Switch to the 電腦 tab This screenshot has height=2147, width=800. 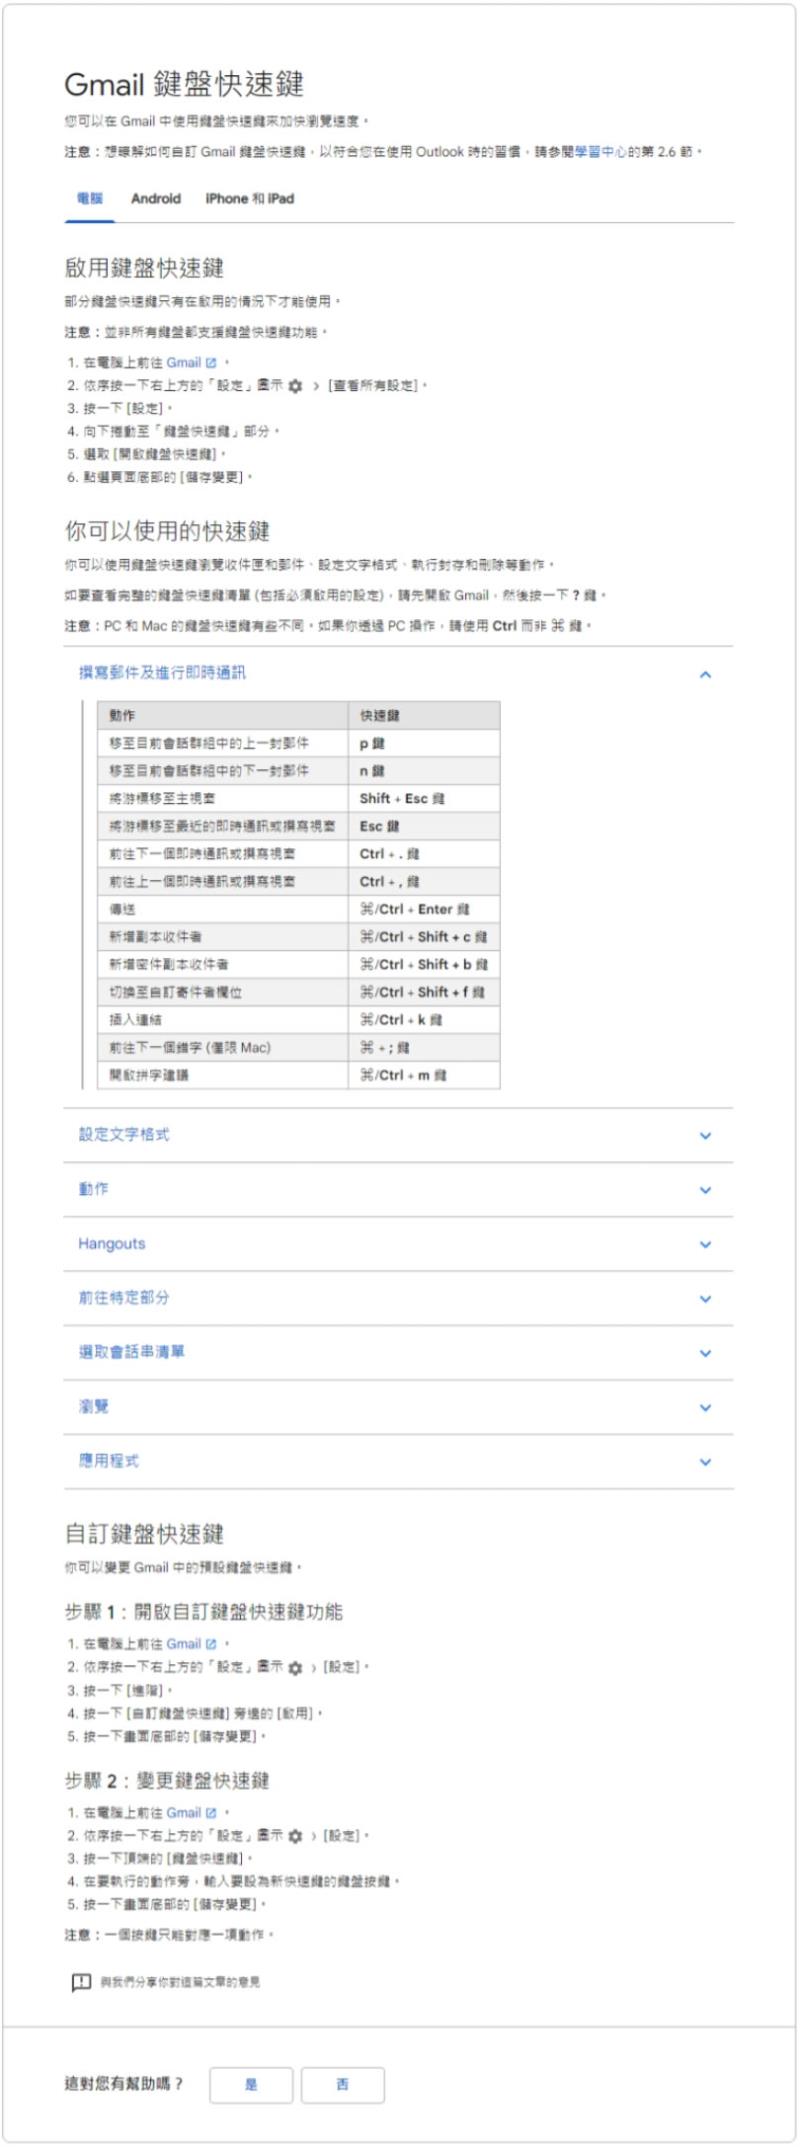90,198
